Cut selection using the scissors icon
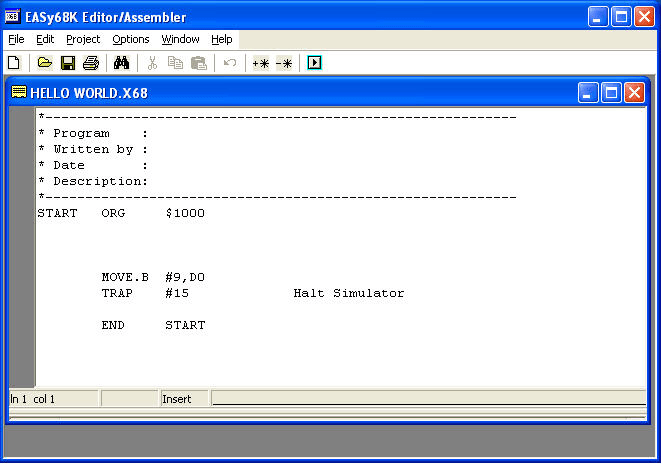Image resolution: width=661 pixels, height=465 pixels. pyautogui.click(x=152, y=63)
